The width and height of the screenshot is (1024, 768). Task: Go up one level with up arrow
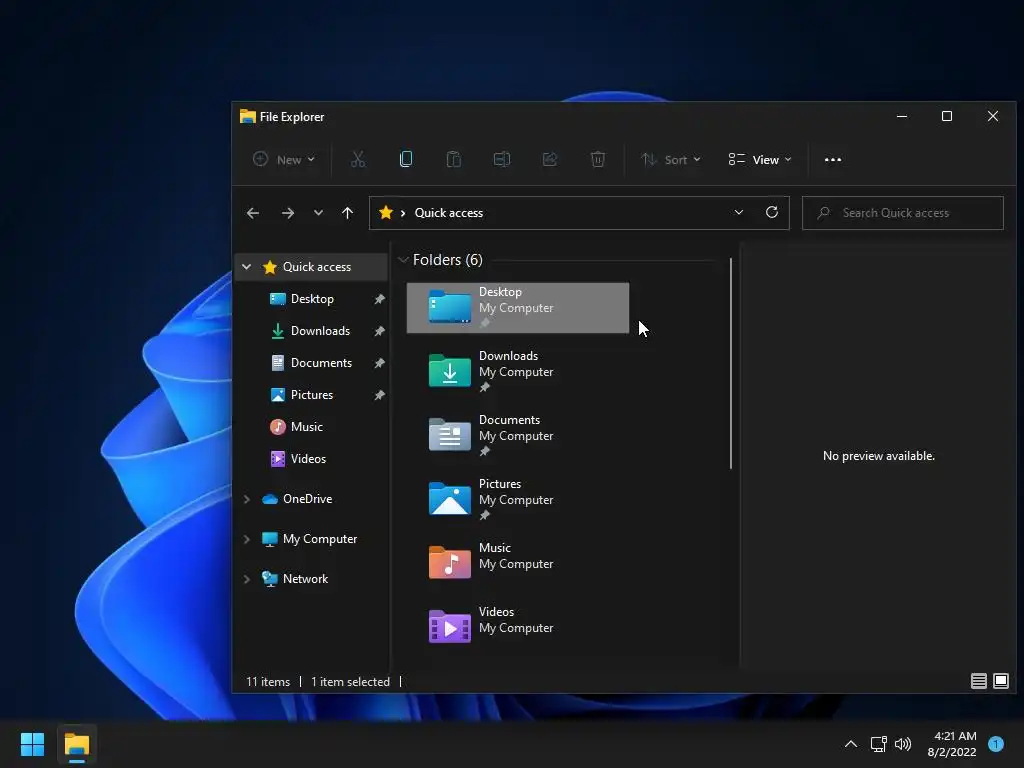tap(347, 213)
